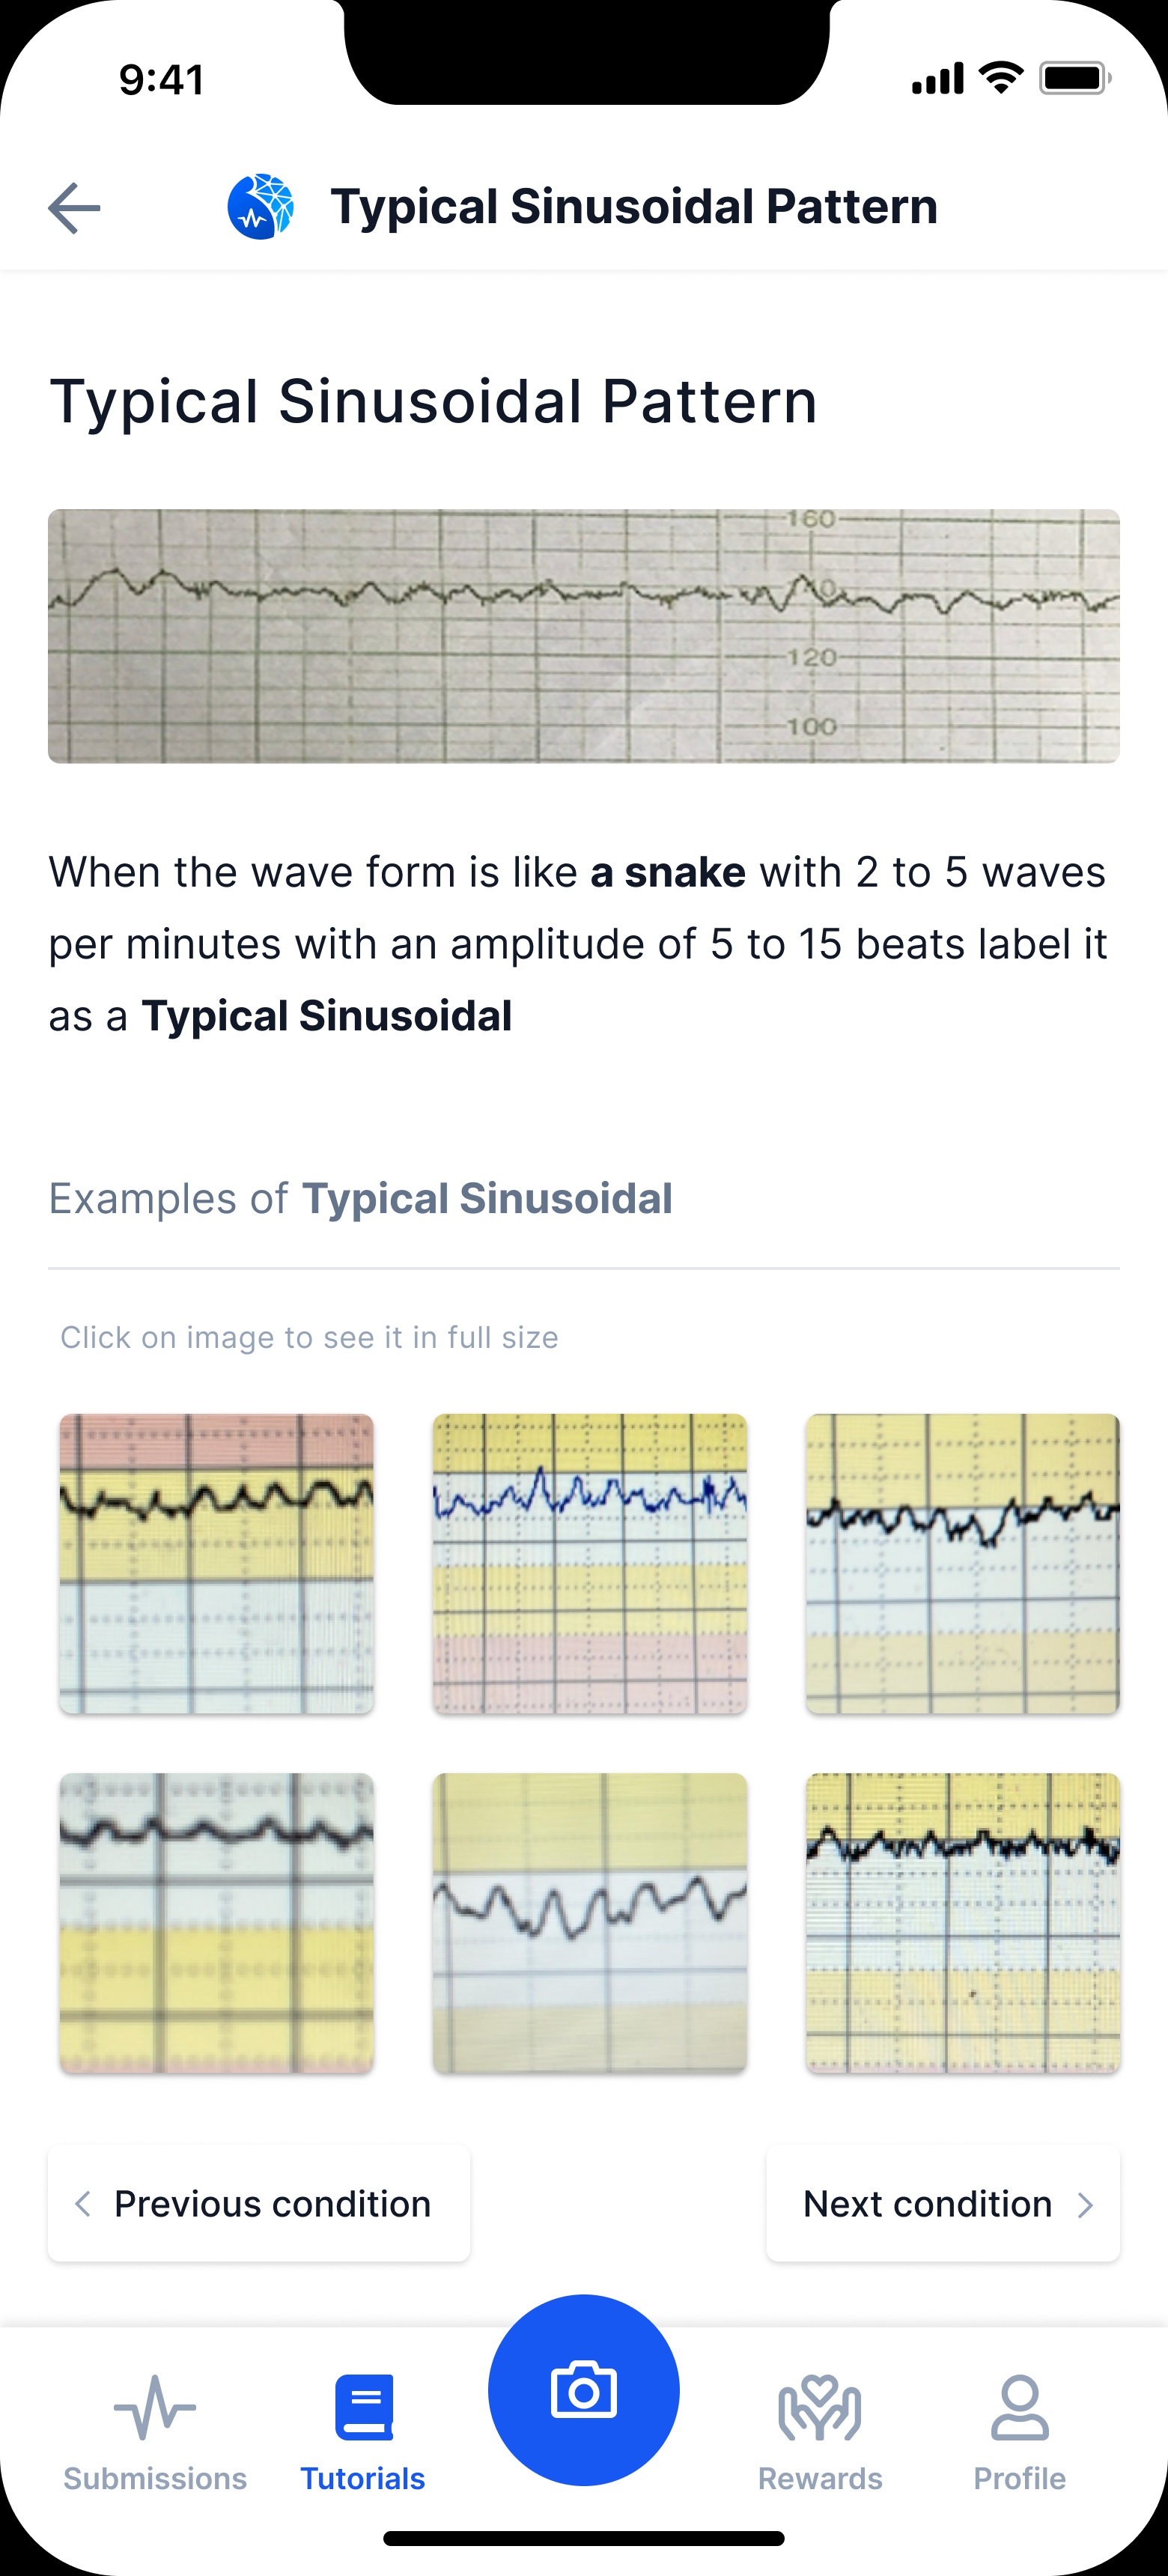Tap the back arrow in the header
Viewport: 1168px width, 2576px height.
73,207
